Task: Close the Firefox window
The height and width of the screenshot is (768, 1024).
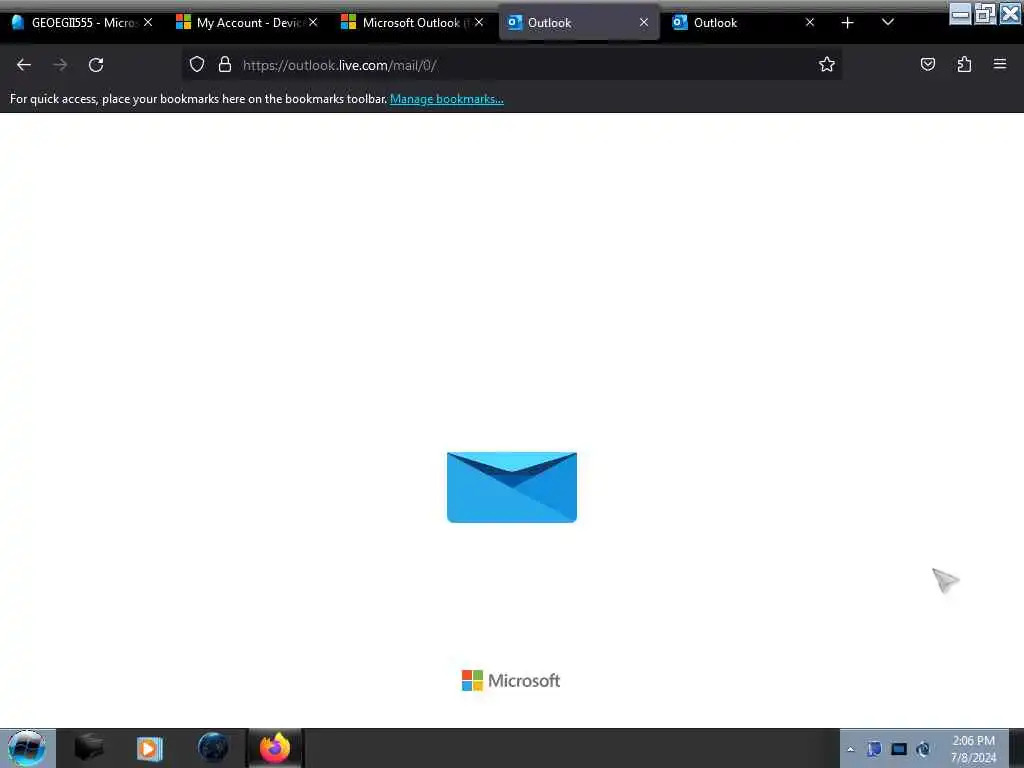Action: [x=1010, y=13]
